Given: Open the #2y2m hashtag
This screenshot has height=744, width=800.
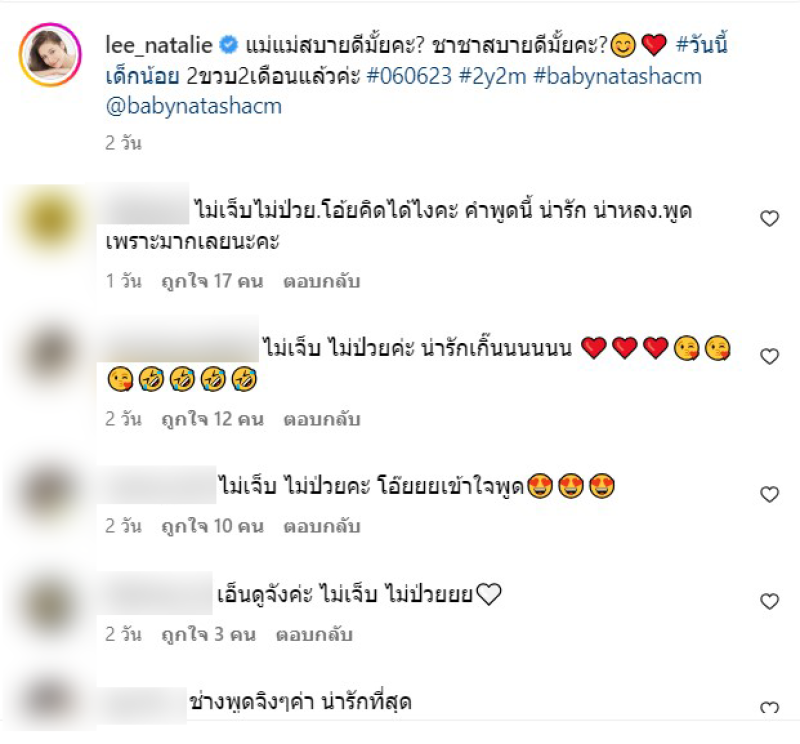Looking at the screenshot, I should point(492,76).
